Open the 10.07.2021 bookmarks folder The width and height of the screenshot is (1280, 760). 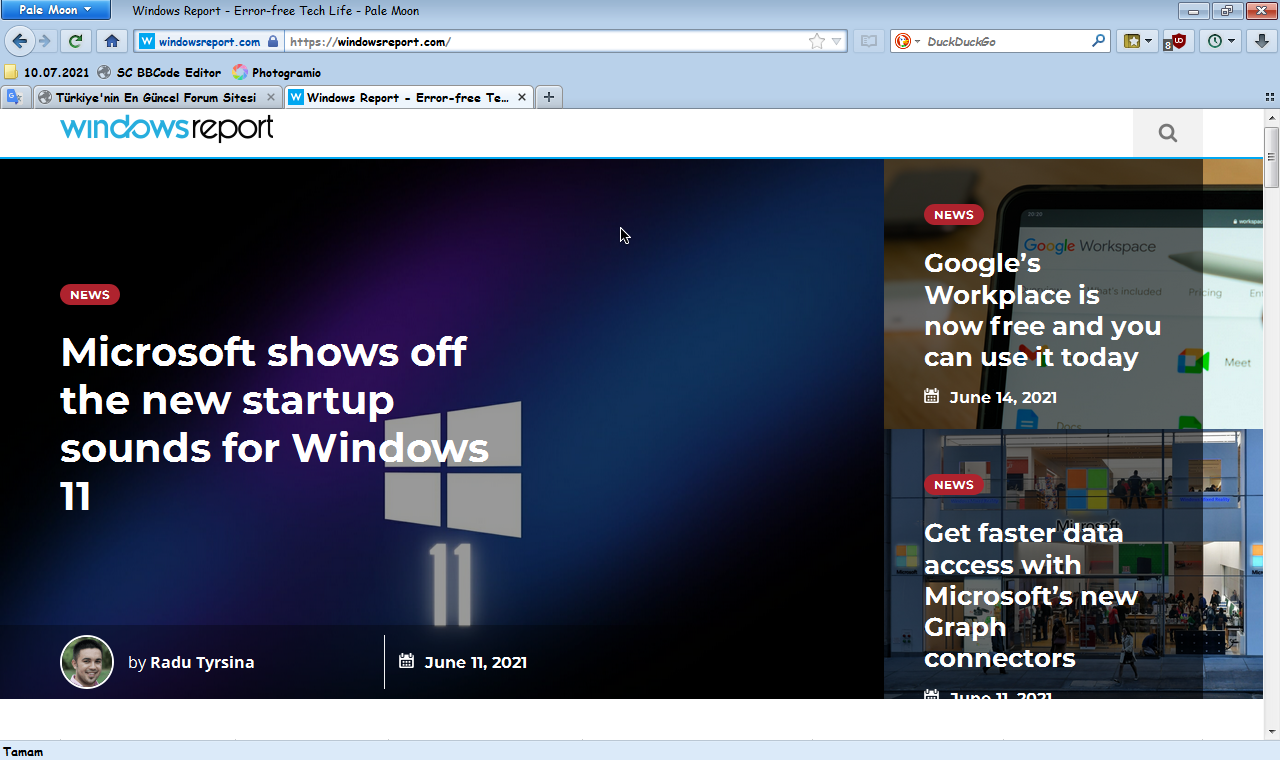(46, 72)
